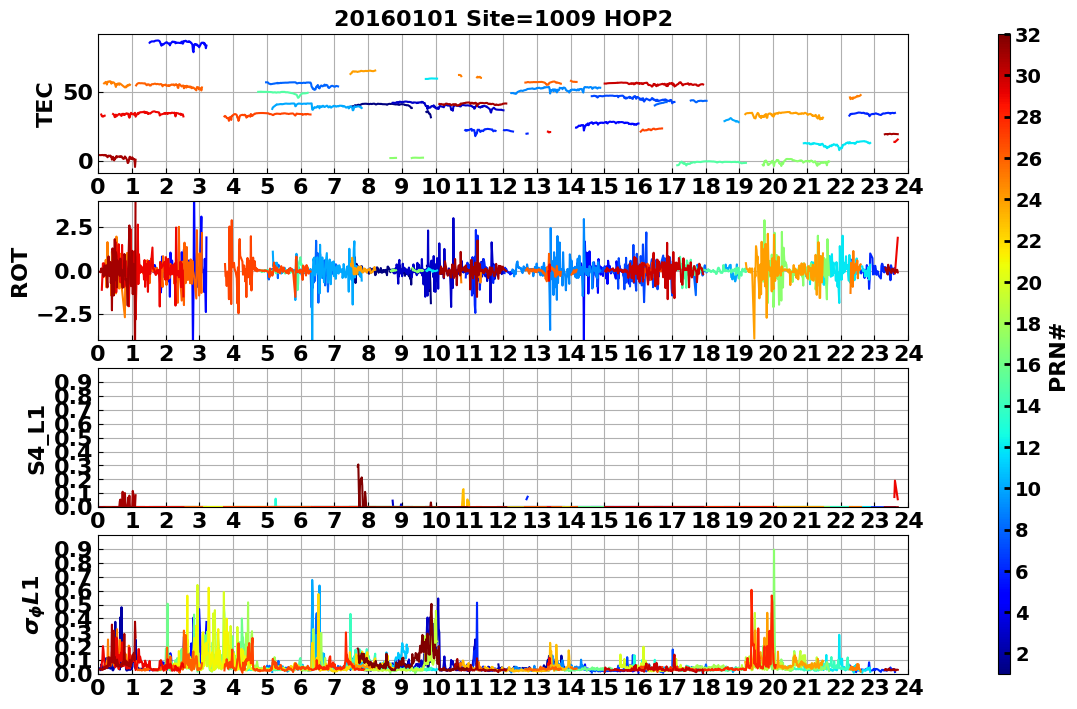The width and height of the screenshot is (1077, 709).
Task: Click the '3' hour tick under the sigma-phi panel
Action: coord(199,687)
